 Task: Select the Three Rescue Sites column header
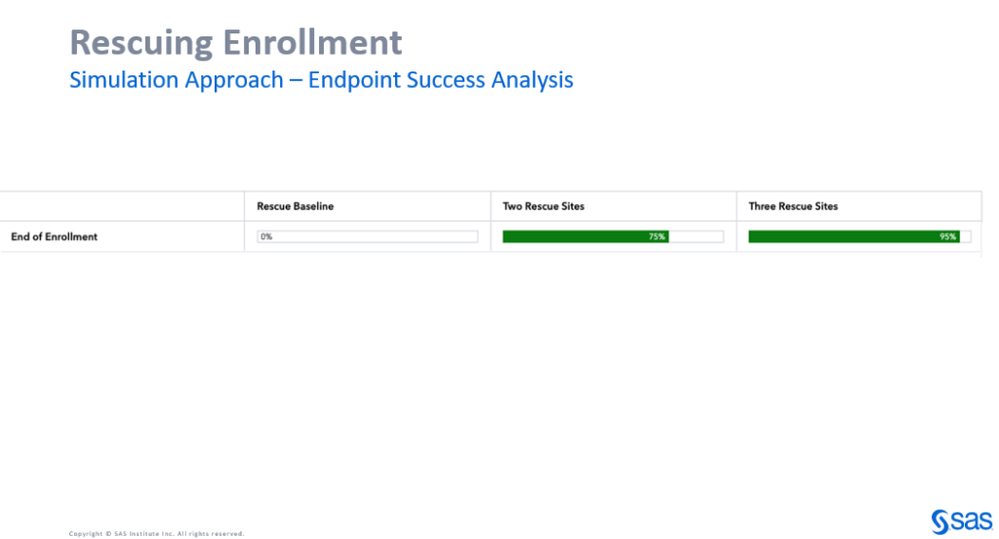793,206
